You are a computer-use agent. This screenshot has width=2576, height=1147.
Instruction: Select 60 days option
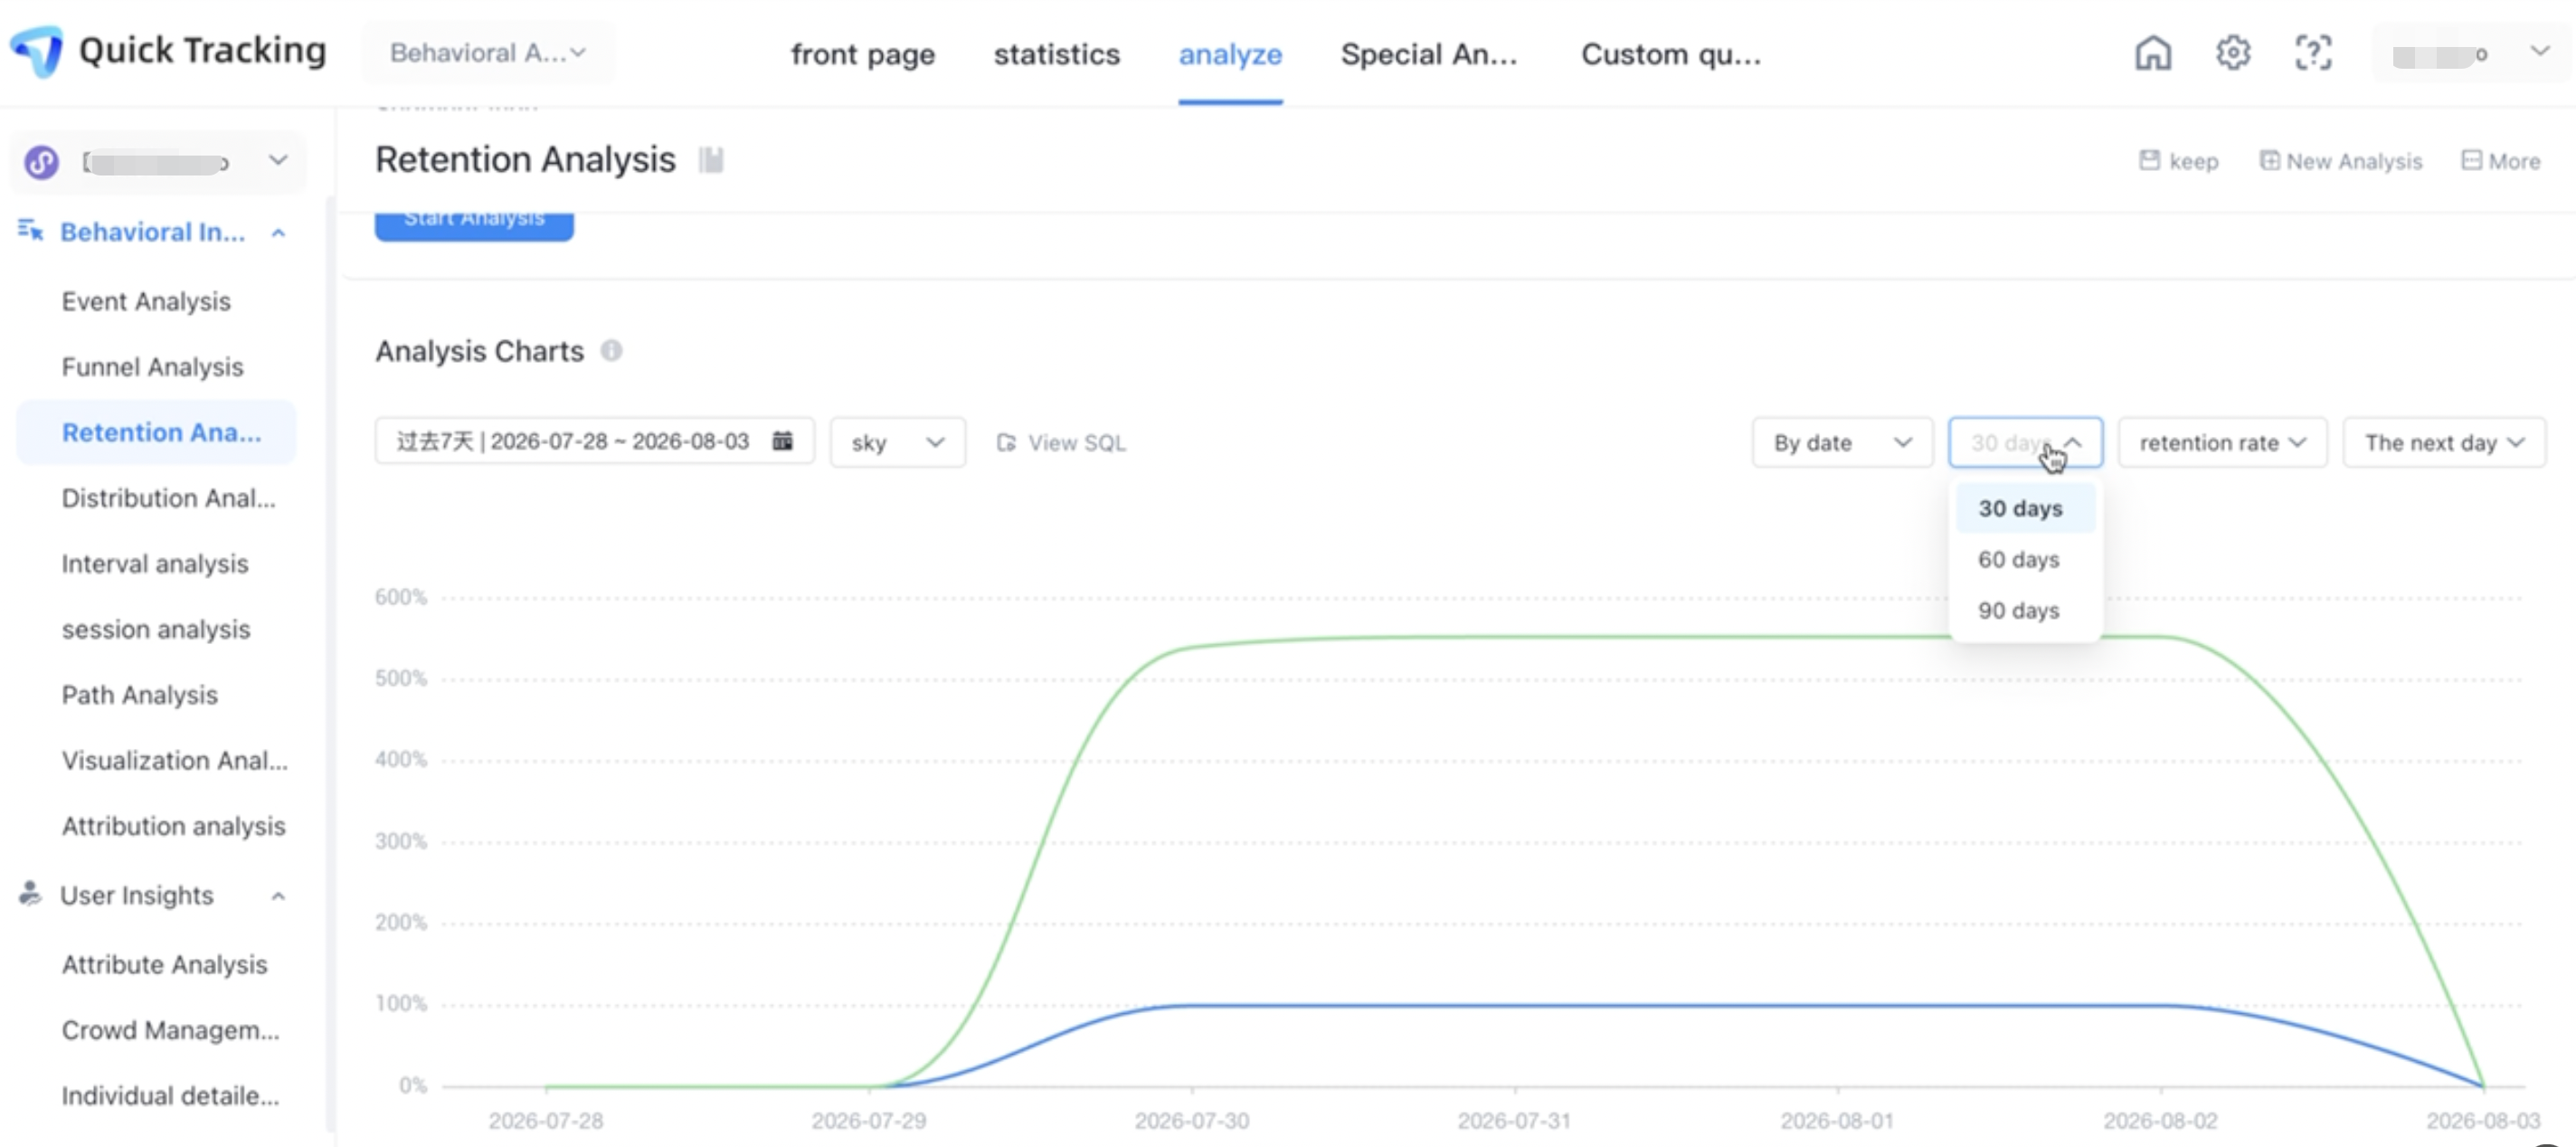2025,559
